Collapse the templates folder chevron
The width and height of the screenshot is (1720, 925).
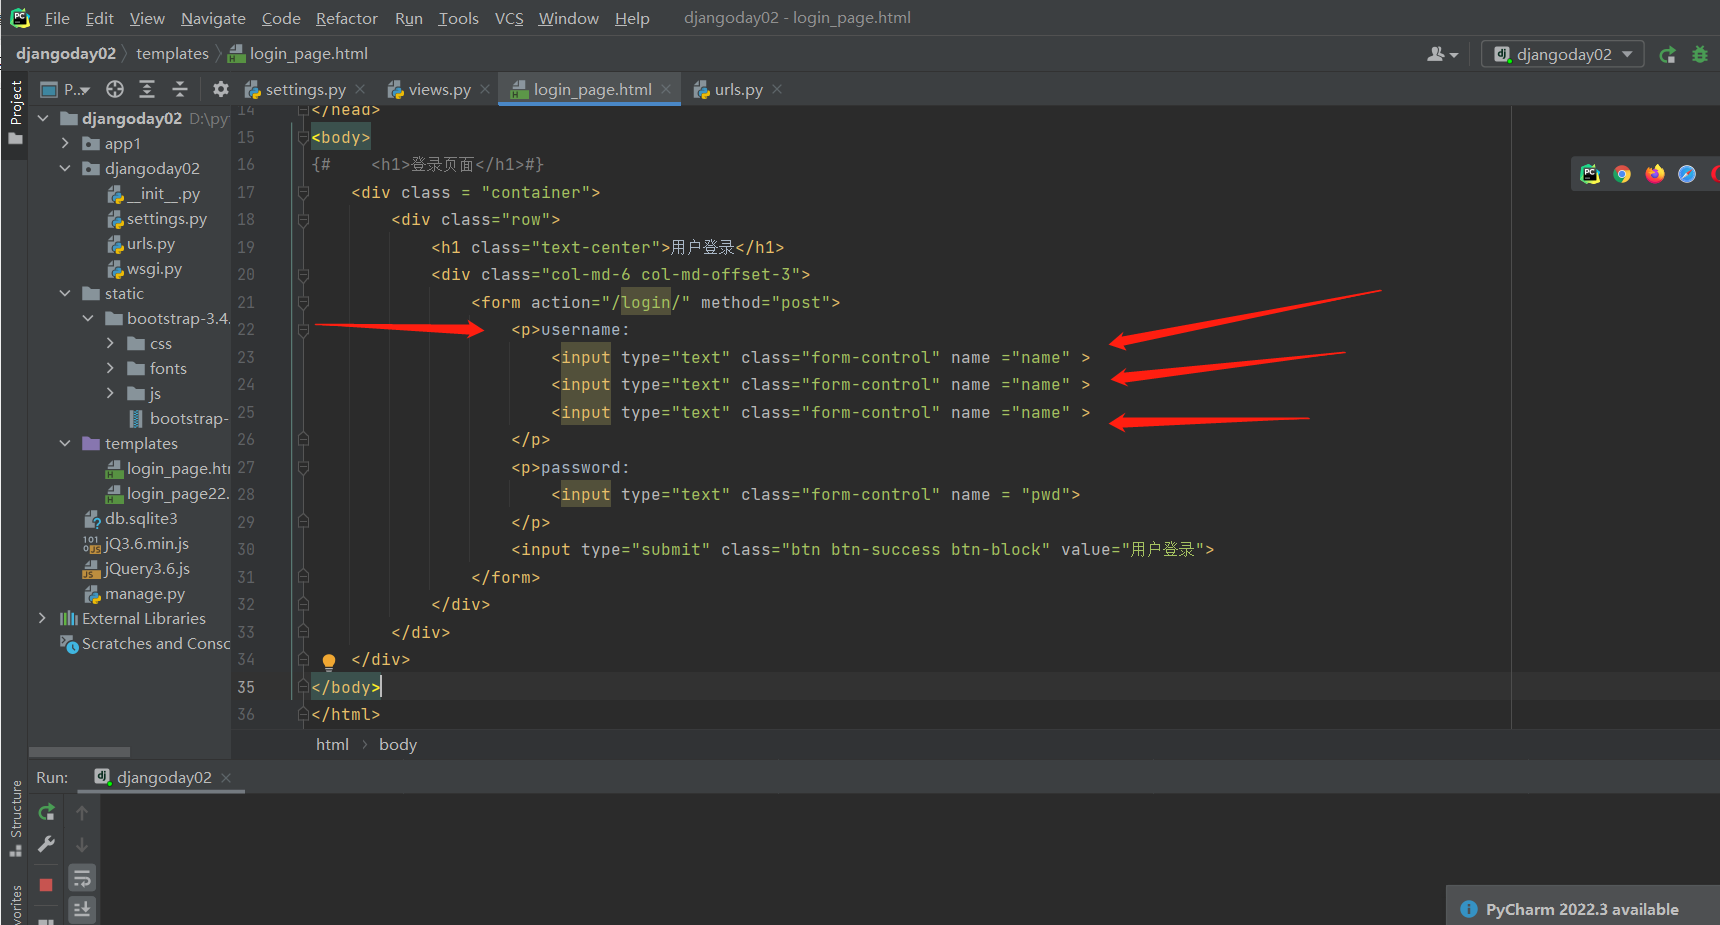65,443
